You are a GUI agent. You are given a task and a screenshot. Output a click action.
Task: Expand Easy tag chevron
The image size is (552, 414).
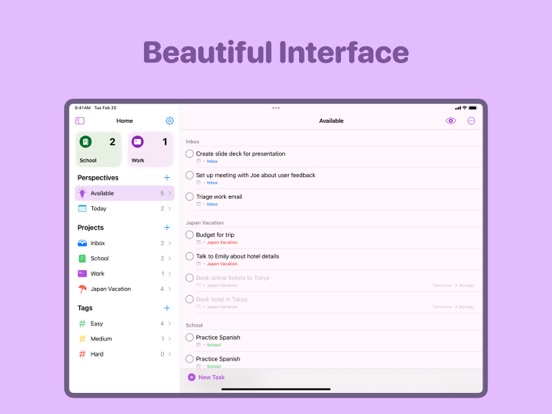(x=170, y=323)
